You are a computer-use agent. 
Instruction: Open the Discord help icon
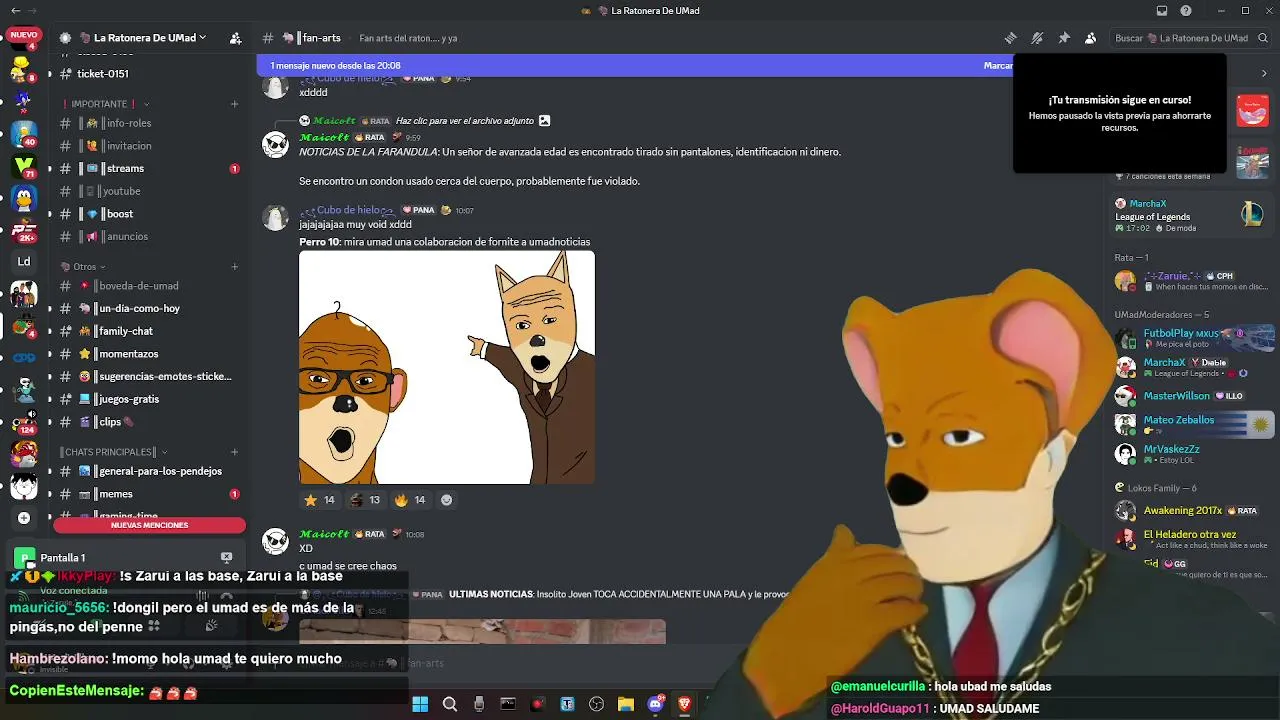1186,11
